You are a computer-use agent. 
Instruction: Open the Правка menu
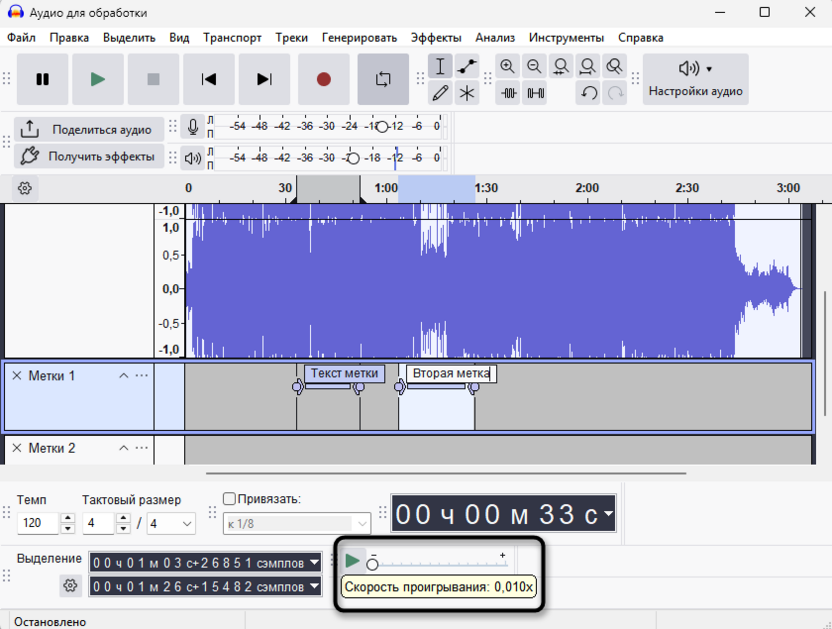click(69, 38)
